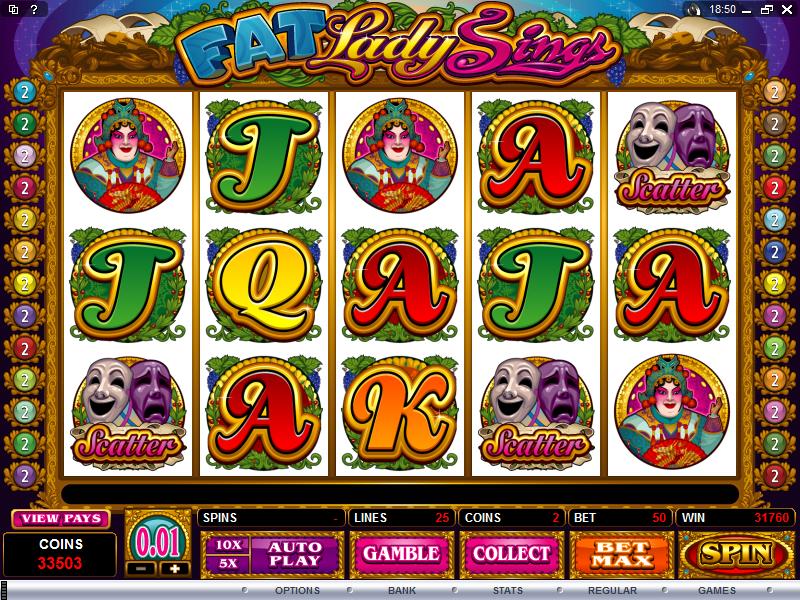This screenshot has width=800, height=600.
Task: Open the Stats menu
Action: coord(508,590)
